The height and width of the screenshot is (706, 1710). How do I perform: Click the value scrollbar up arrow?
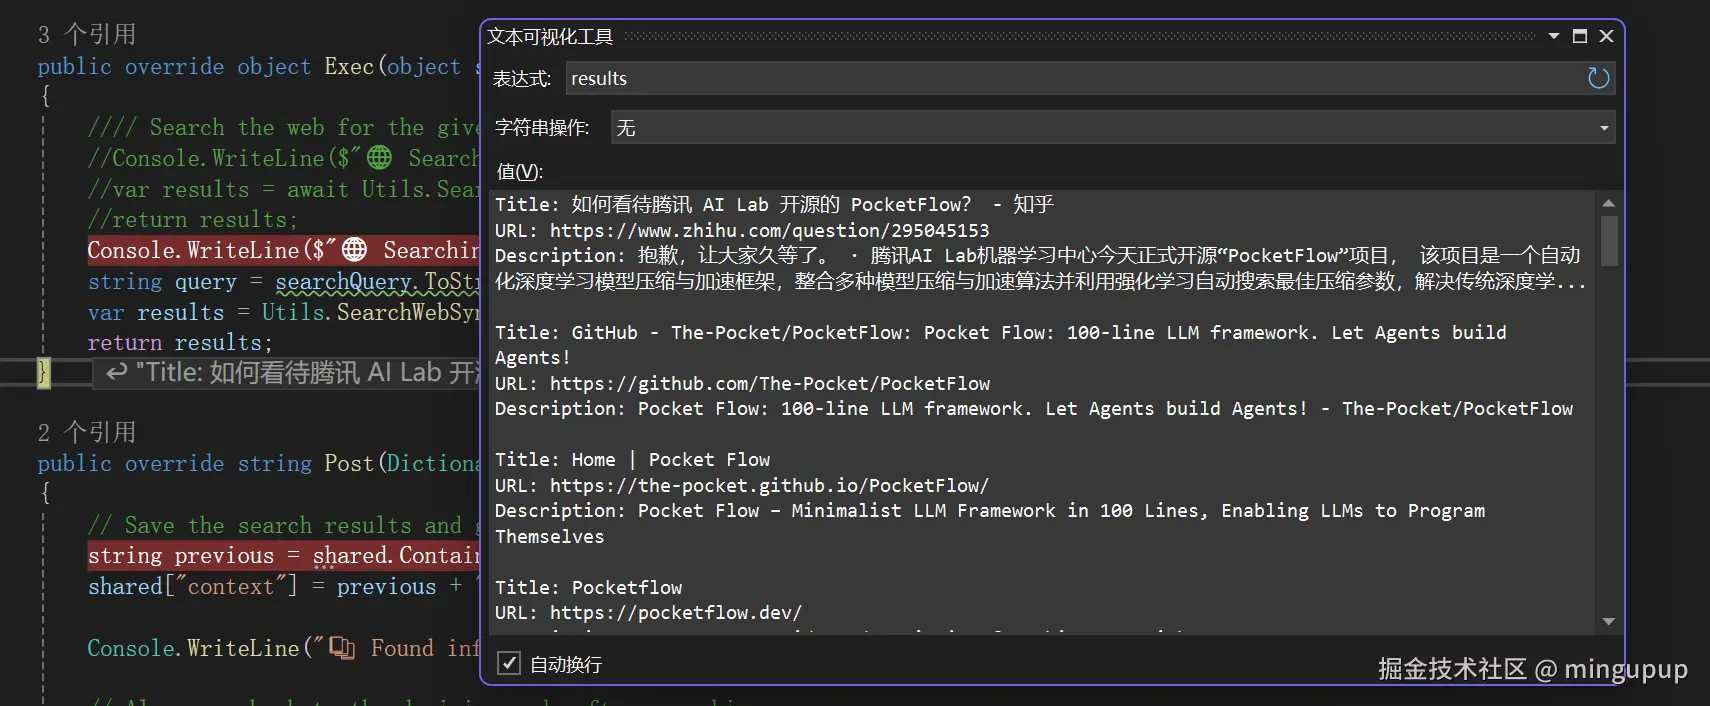coord(1608,203)
